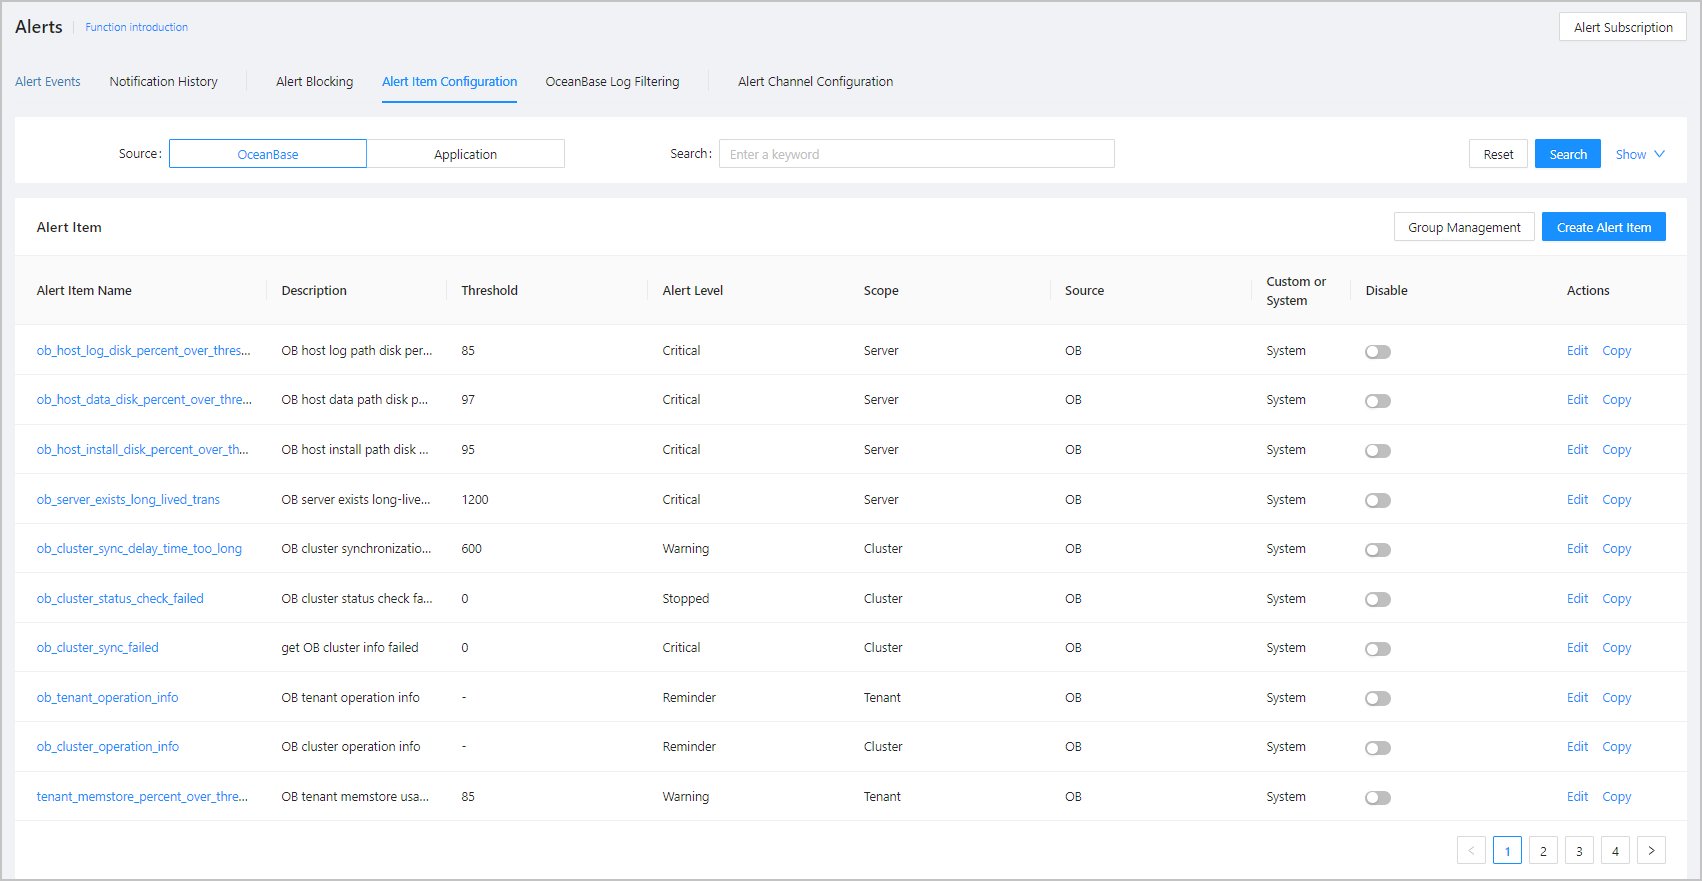
Task: Click the Create Alert Item button
Action: 1603,227
